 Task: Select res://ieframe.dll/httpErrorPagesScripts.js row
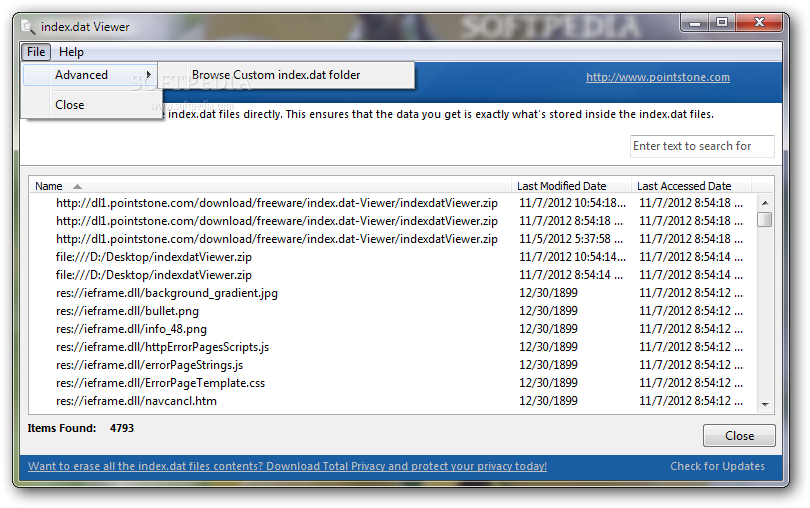tap(393, 347)
